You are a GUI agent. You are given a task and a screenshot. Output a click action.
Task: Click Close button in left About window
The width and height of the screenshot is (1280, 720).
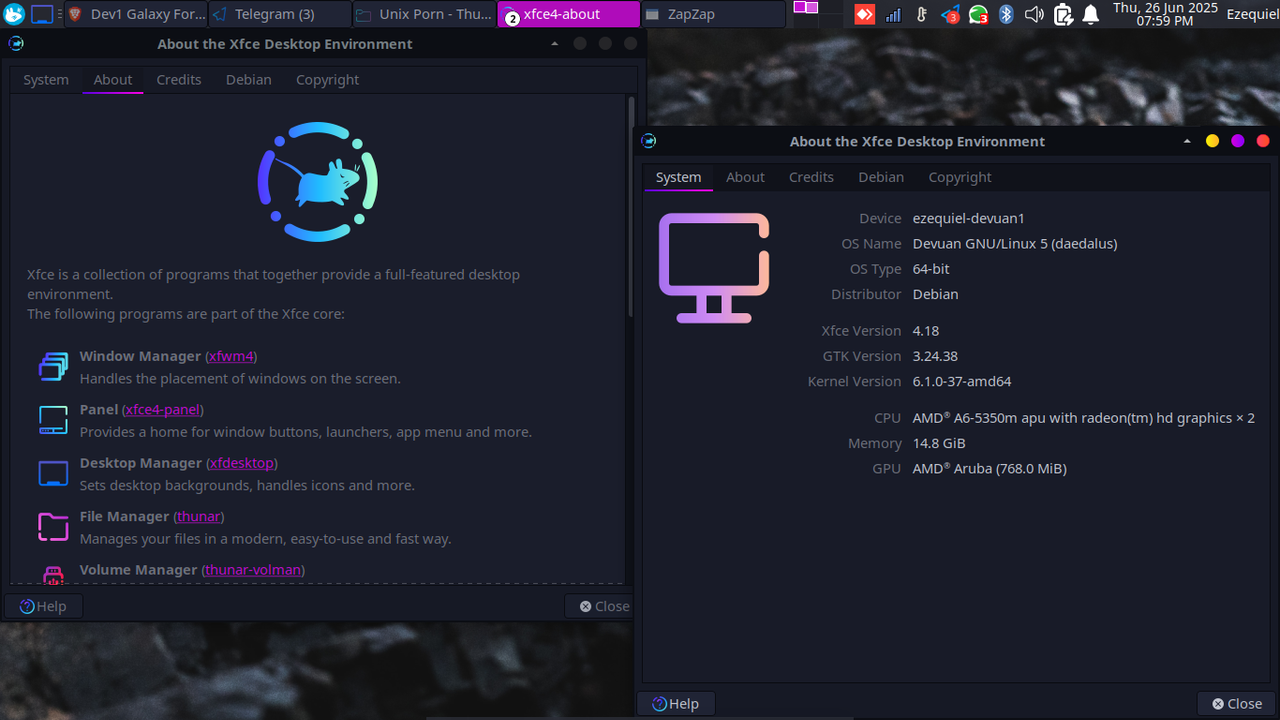click(x=603, y=606)
